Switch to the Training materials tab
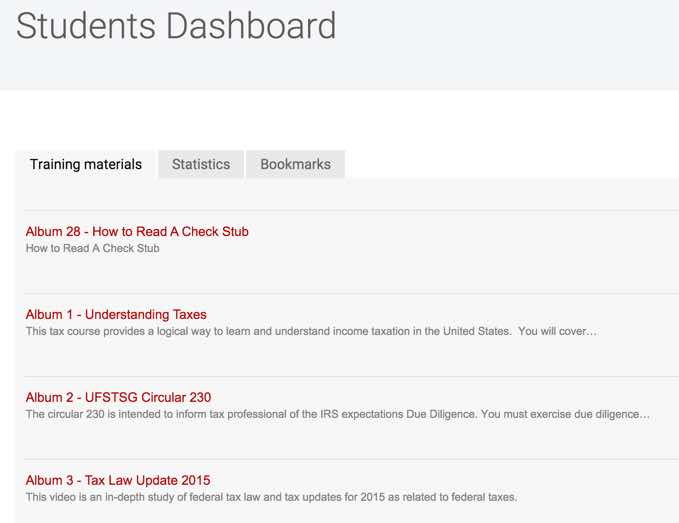Viewport: 679px width, 523px height. (x=86, y=165)
